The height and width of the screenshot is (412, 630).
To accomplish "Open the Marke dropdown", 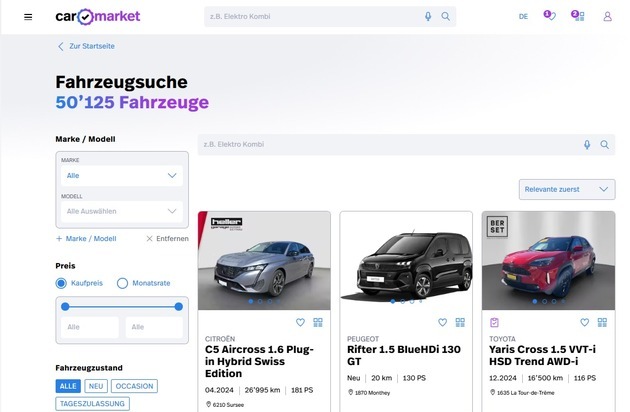I will (x=121, y=175).
